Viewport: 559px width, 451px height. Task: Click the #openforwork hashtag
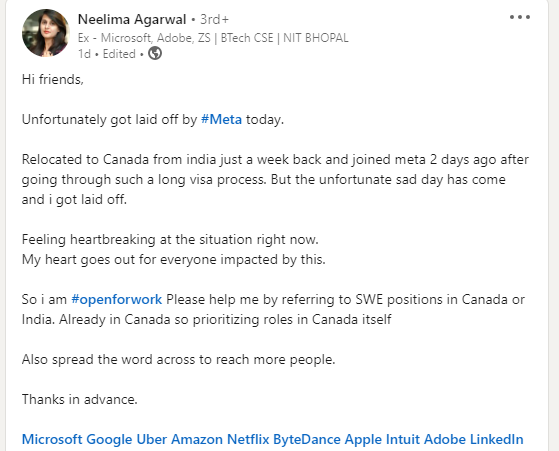(x=117, y=299)
